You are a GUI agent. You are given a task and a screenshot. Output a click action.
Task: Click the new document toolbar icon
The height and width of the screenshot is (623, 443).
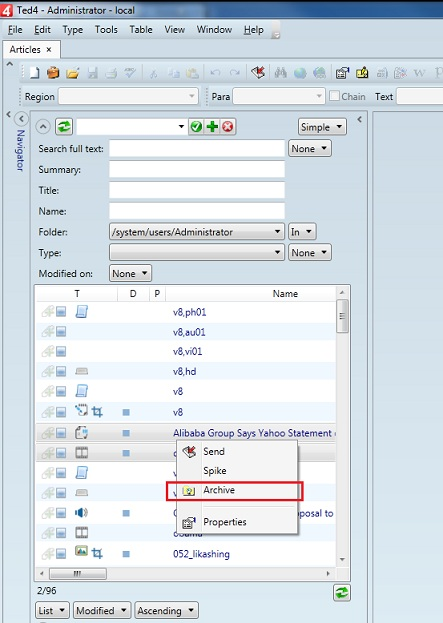35,73
